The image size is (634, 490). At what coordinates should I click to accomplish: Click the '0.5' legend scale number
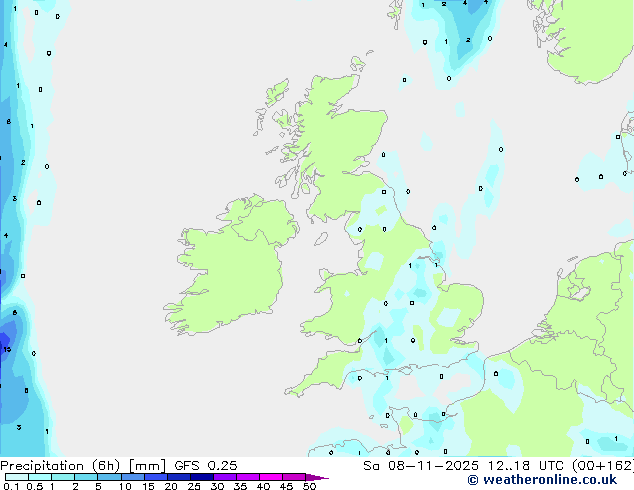point(35,486)
